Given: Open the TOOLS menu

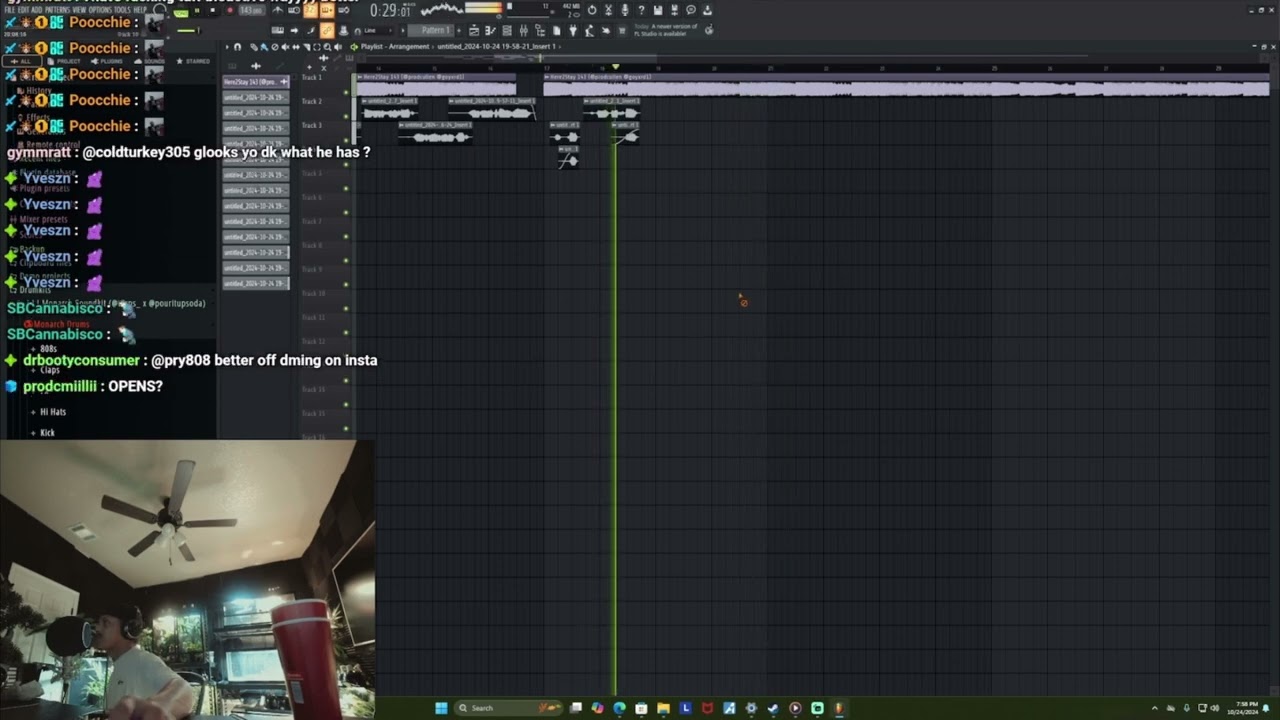Looking at the screenshot, I should tap(123, 10).
